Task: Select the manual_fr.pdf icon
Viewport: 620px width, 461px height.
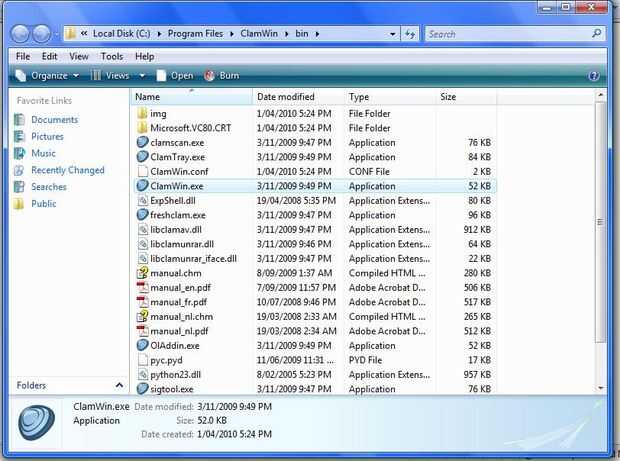Action: pos(142,302)
